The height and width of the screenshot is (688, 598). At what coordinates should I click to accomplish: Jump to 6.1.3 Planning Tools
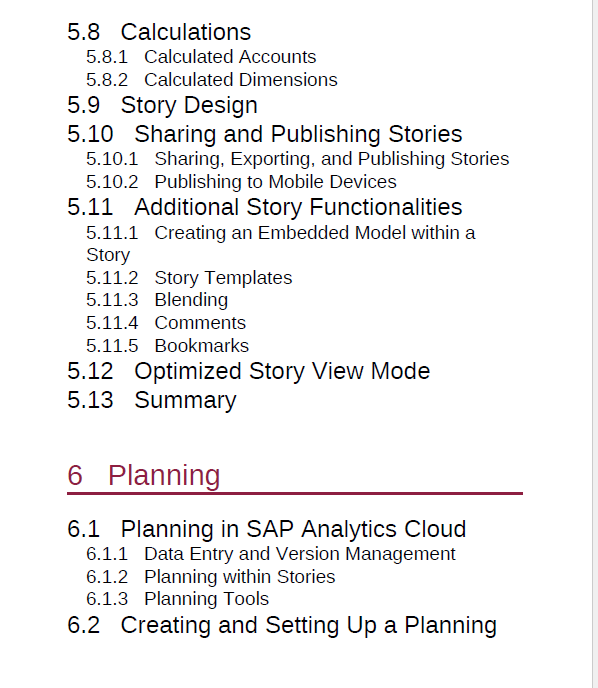coord(177,599)
